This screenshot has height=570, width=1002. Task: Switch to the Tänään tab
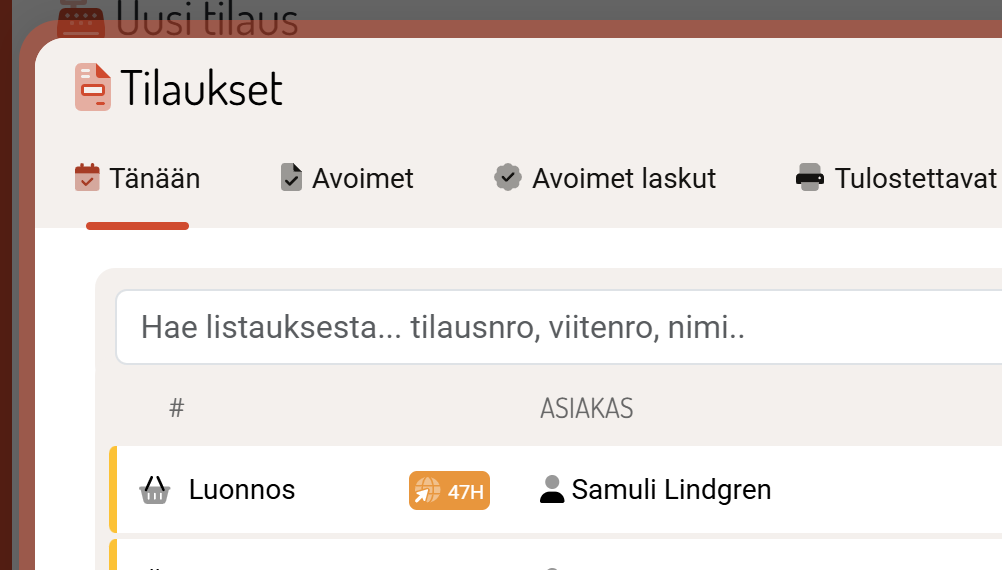tap(154, 179)
